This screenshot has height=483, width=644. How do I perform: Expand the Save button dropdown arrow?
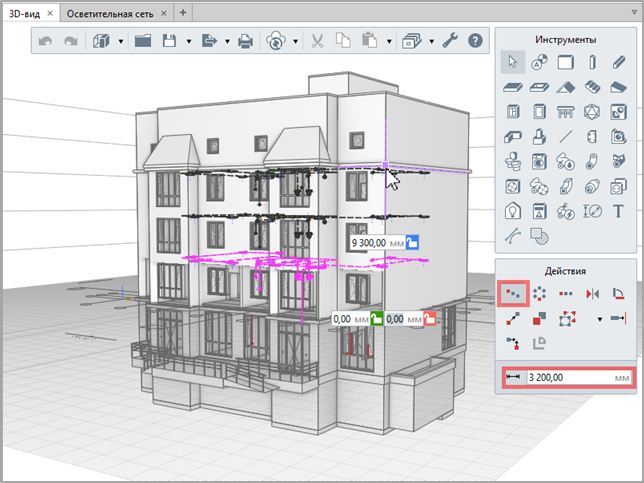[x=188, y=42]
